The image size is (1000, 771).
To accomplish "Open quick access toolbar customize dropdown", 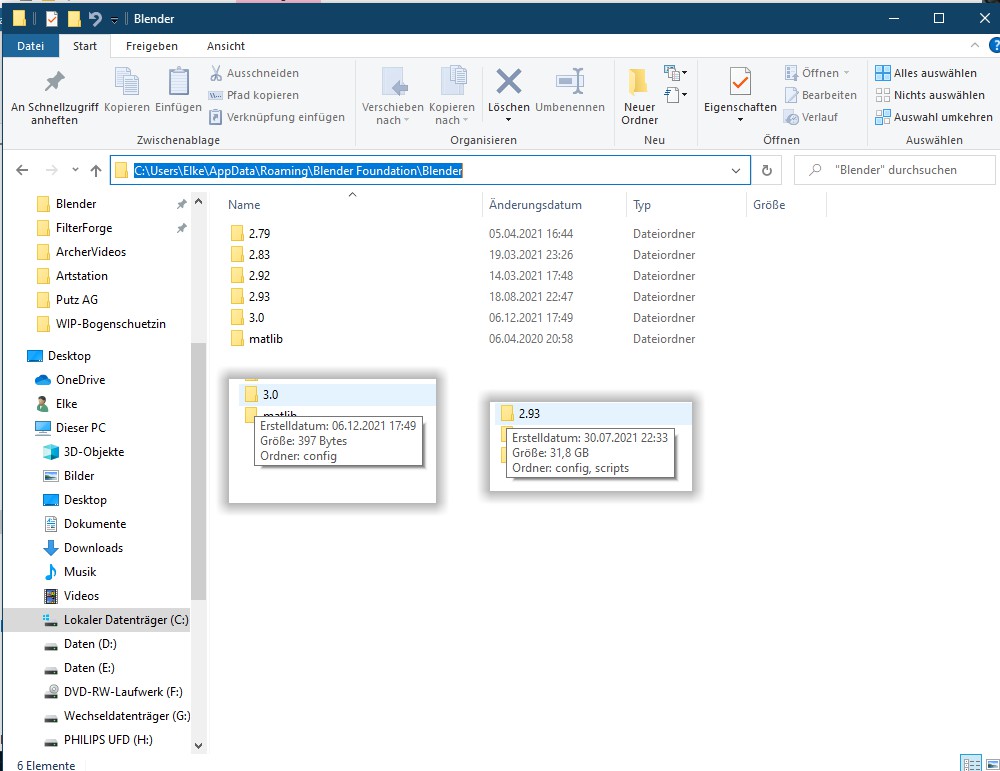I will coord(114,20).
